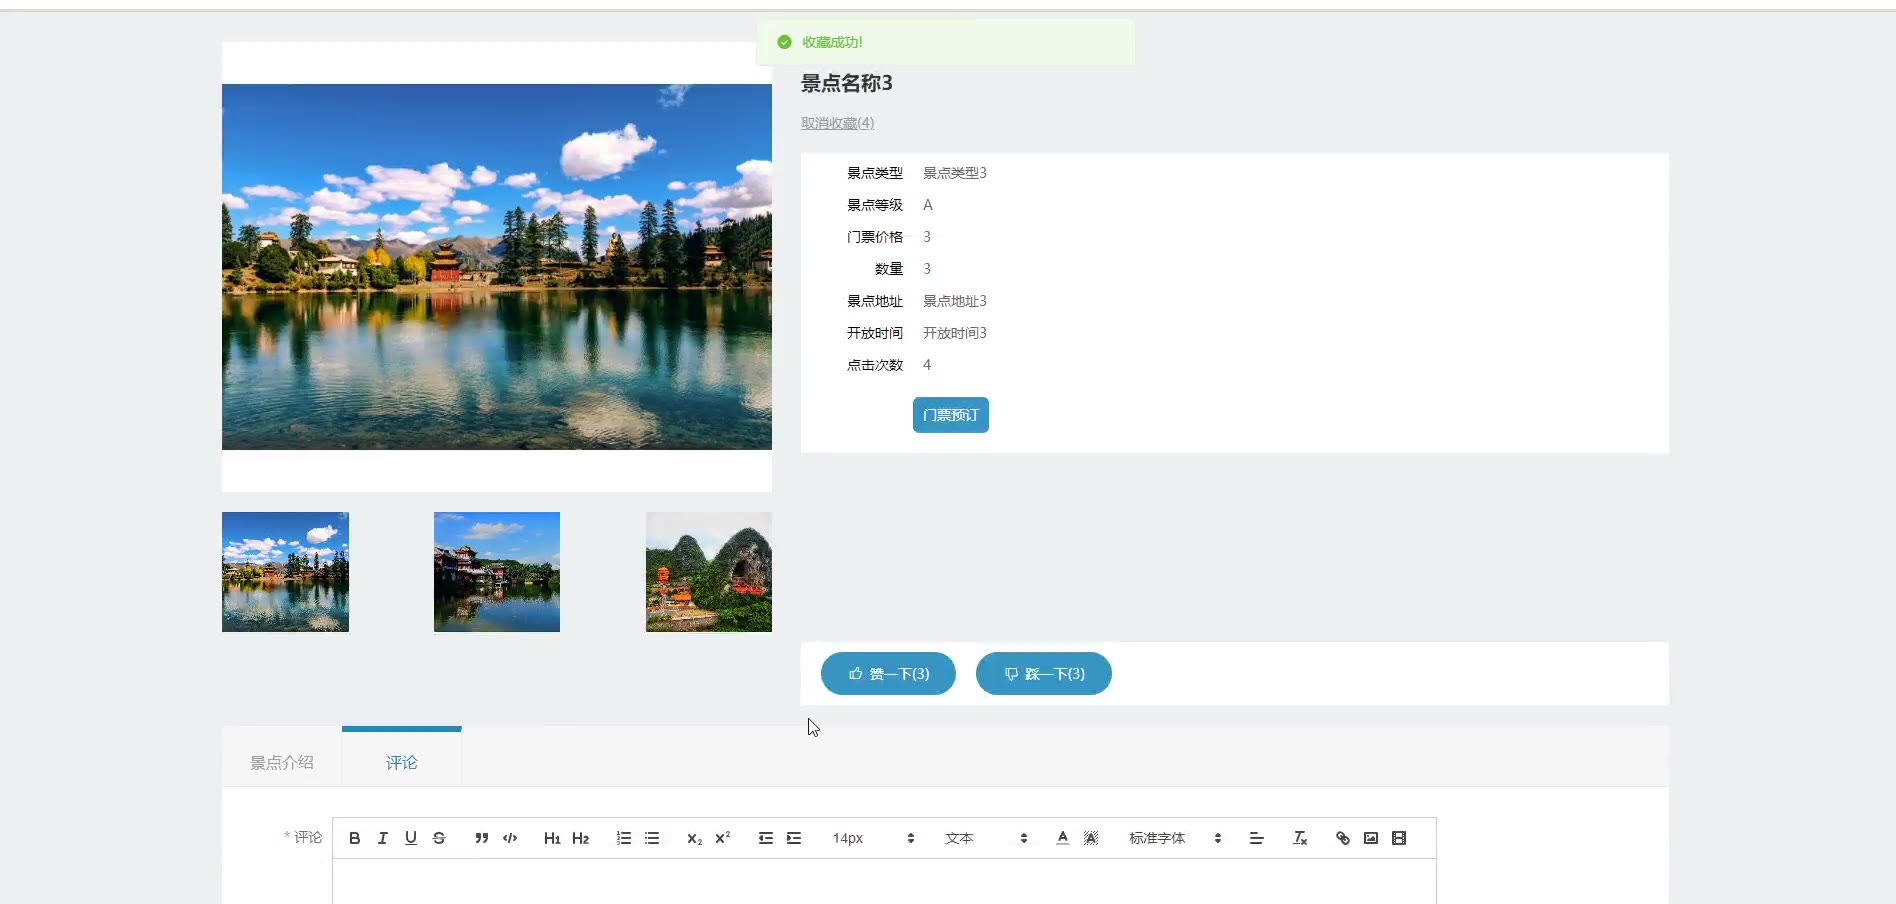Open the text alignment options
This screenshot has height=904, width=1896.
tap(1257, 838)
